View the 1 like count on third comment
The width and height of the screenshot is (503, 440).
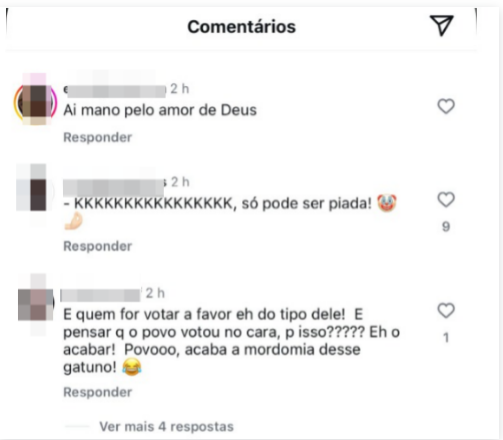pos(446,338)
